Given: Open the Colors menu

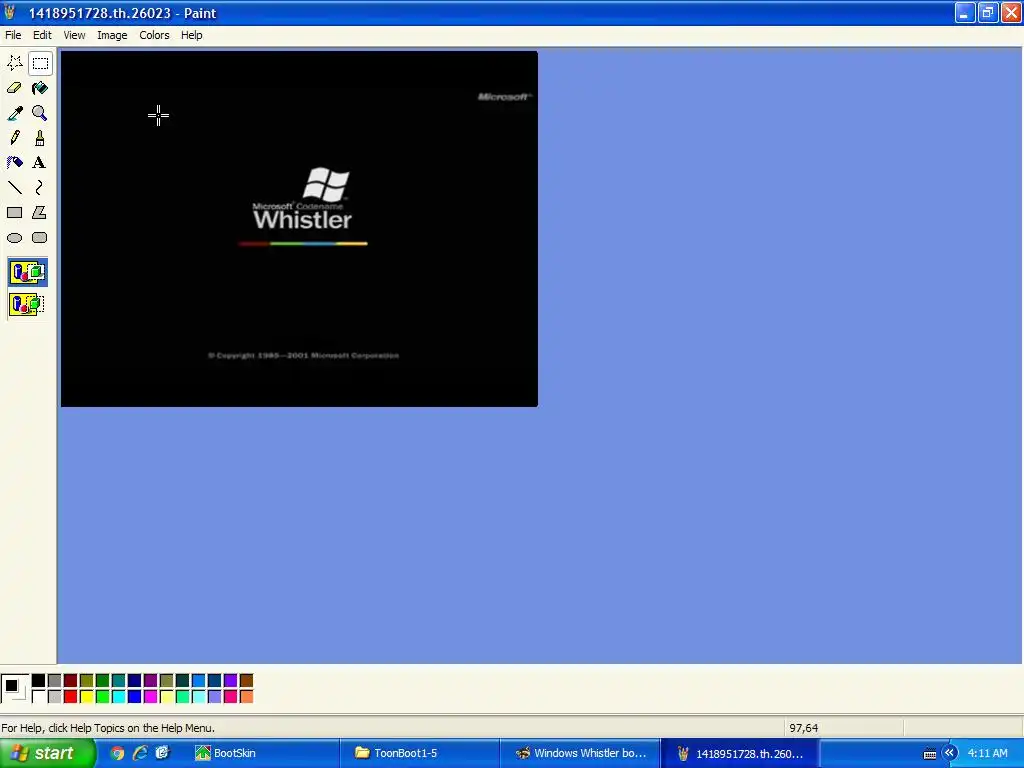Looking at the screenshot, I should [154, 35].
